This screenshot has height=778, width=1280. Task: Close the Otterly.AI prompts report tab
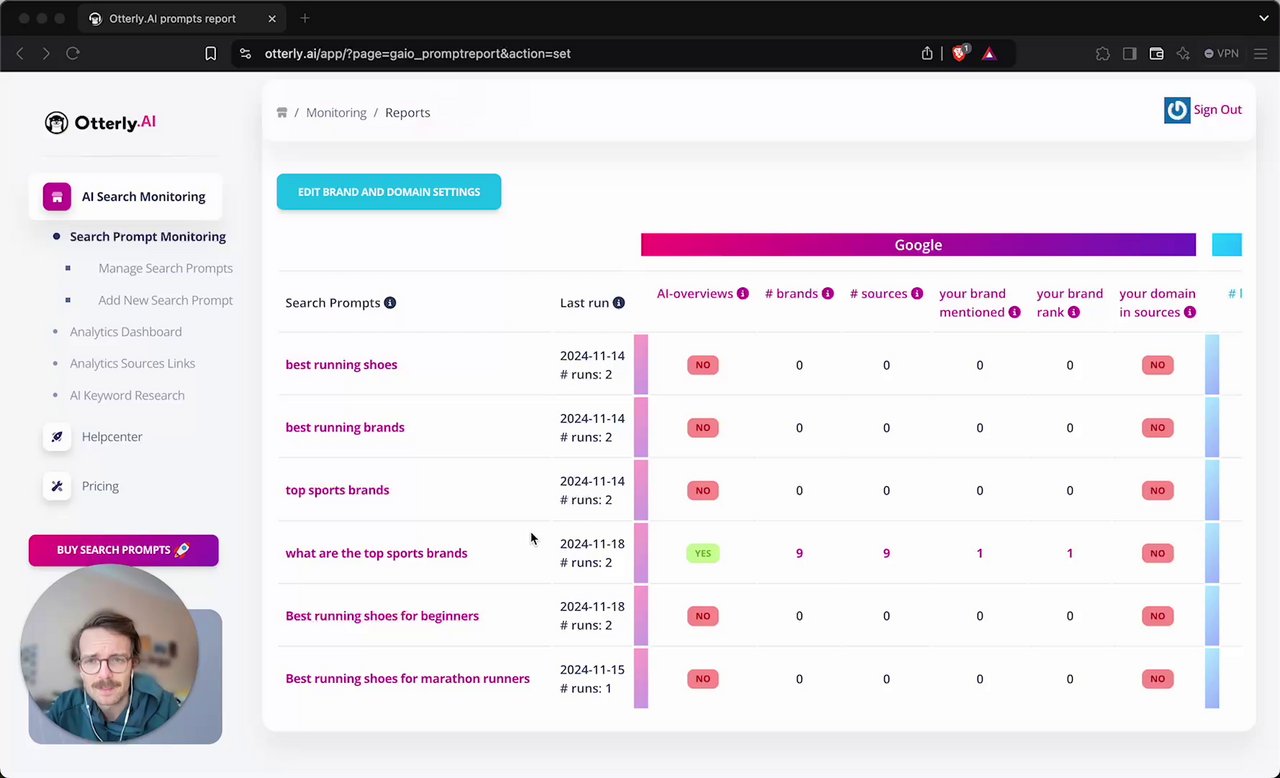pos(272,18)
